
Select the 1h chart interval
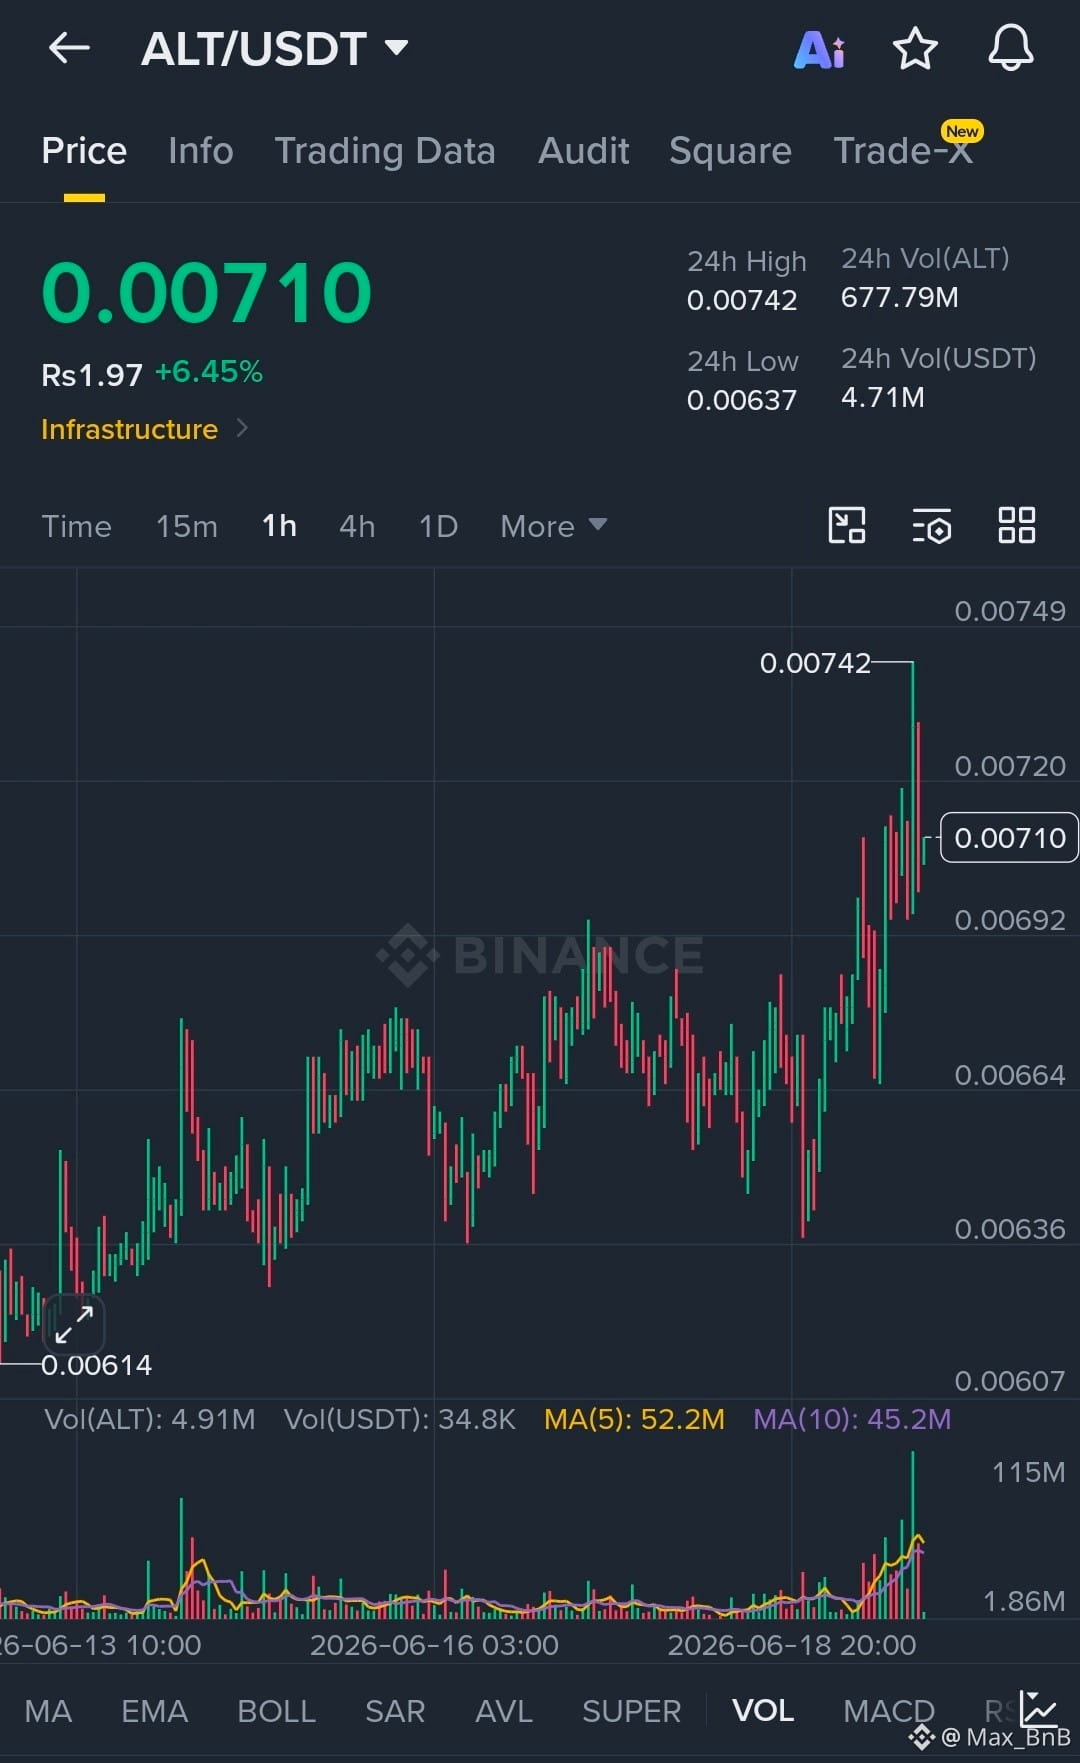[279, 526]
